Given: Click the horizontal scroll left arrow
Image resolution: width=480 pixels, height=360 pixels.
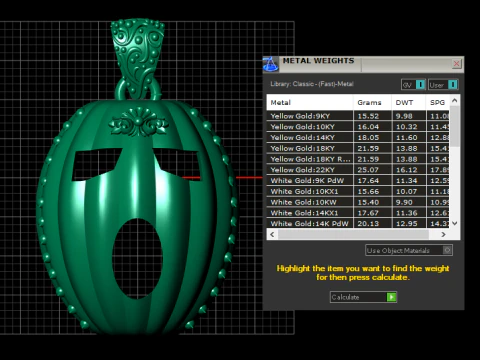Looking at the screenshot, I should (x=272, y=234).
